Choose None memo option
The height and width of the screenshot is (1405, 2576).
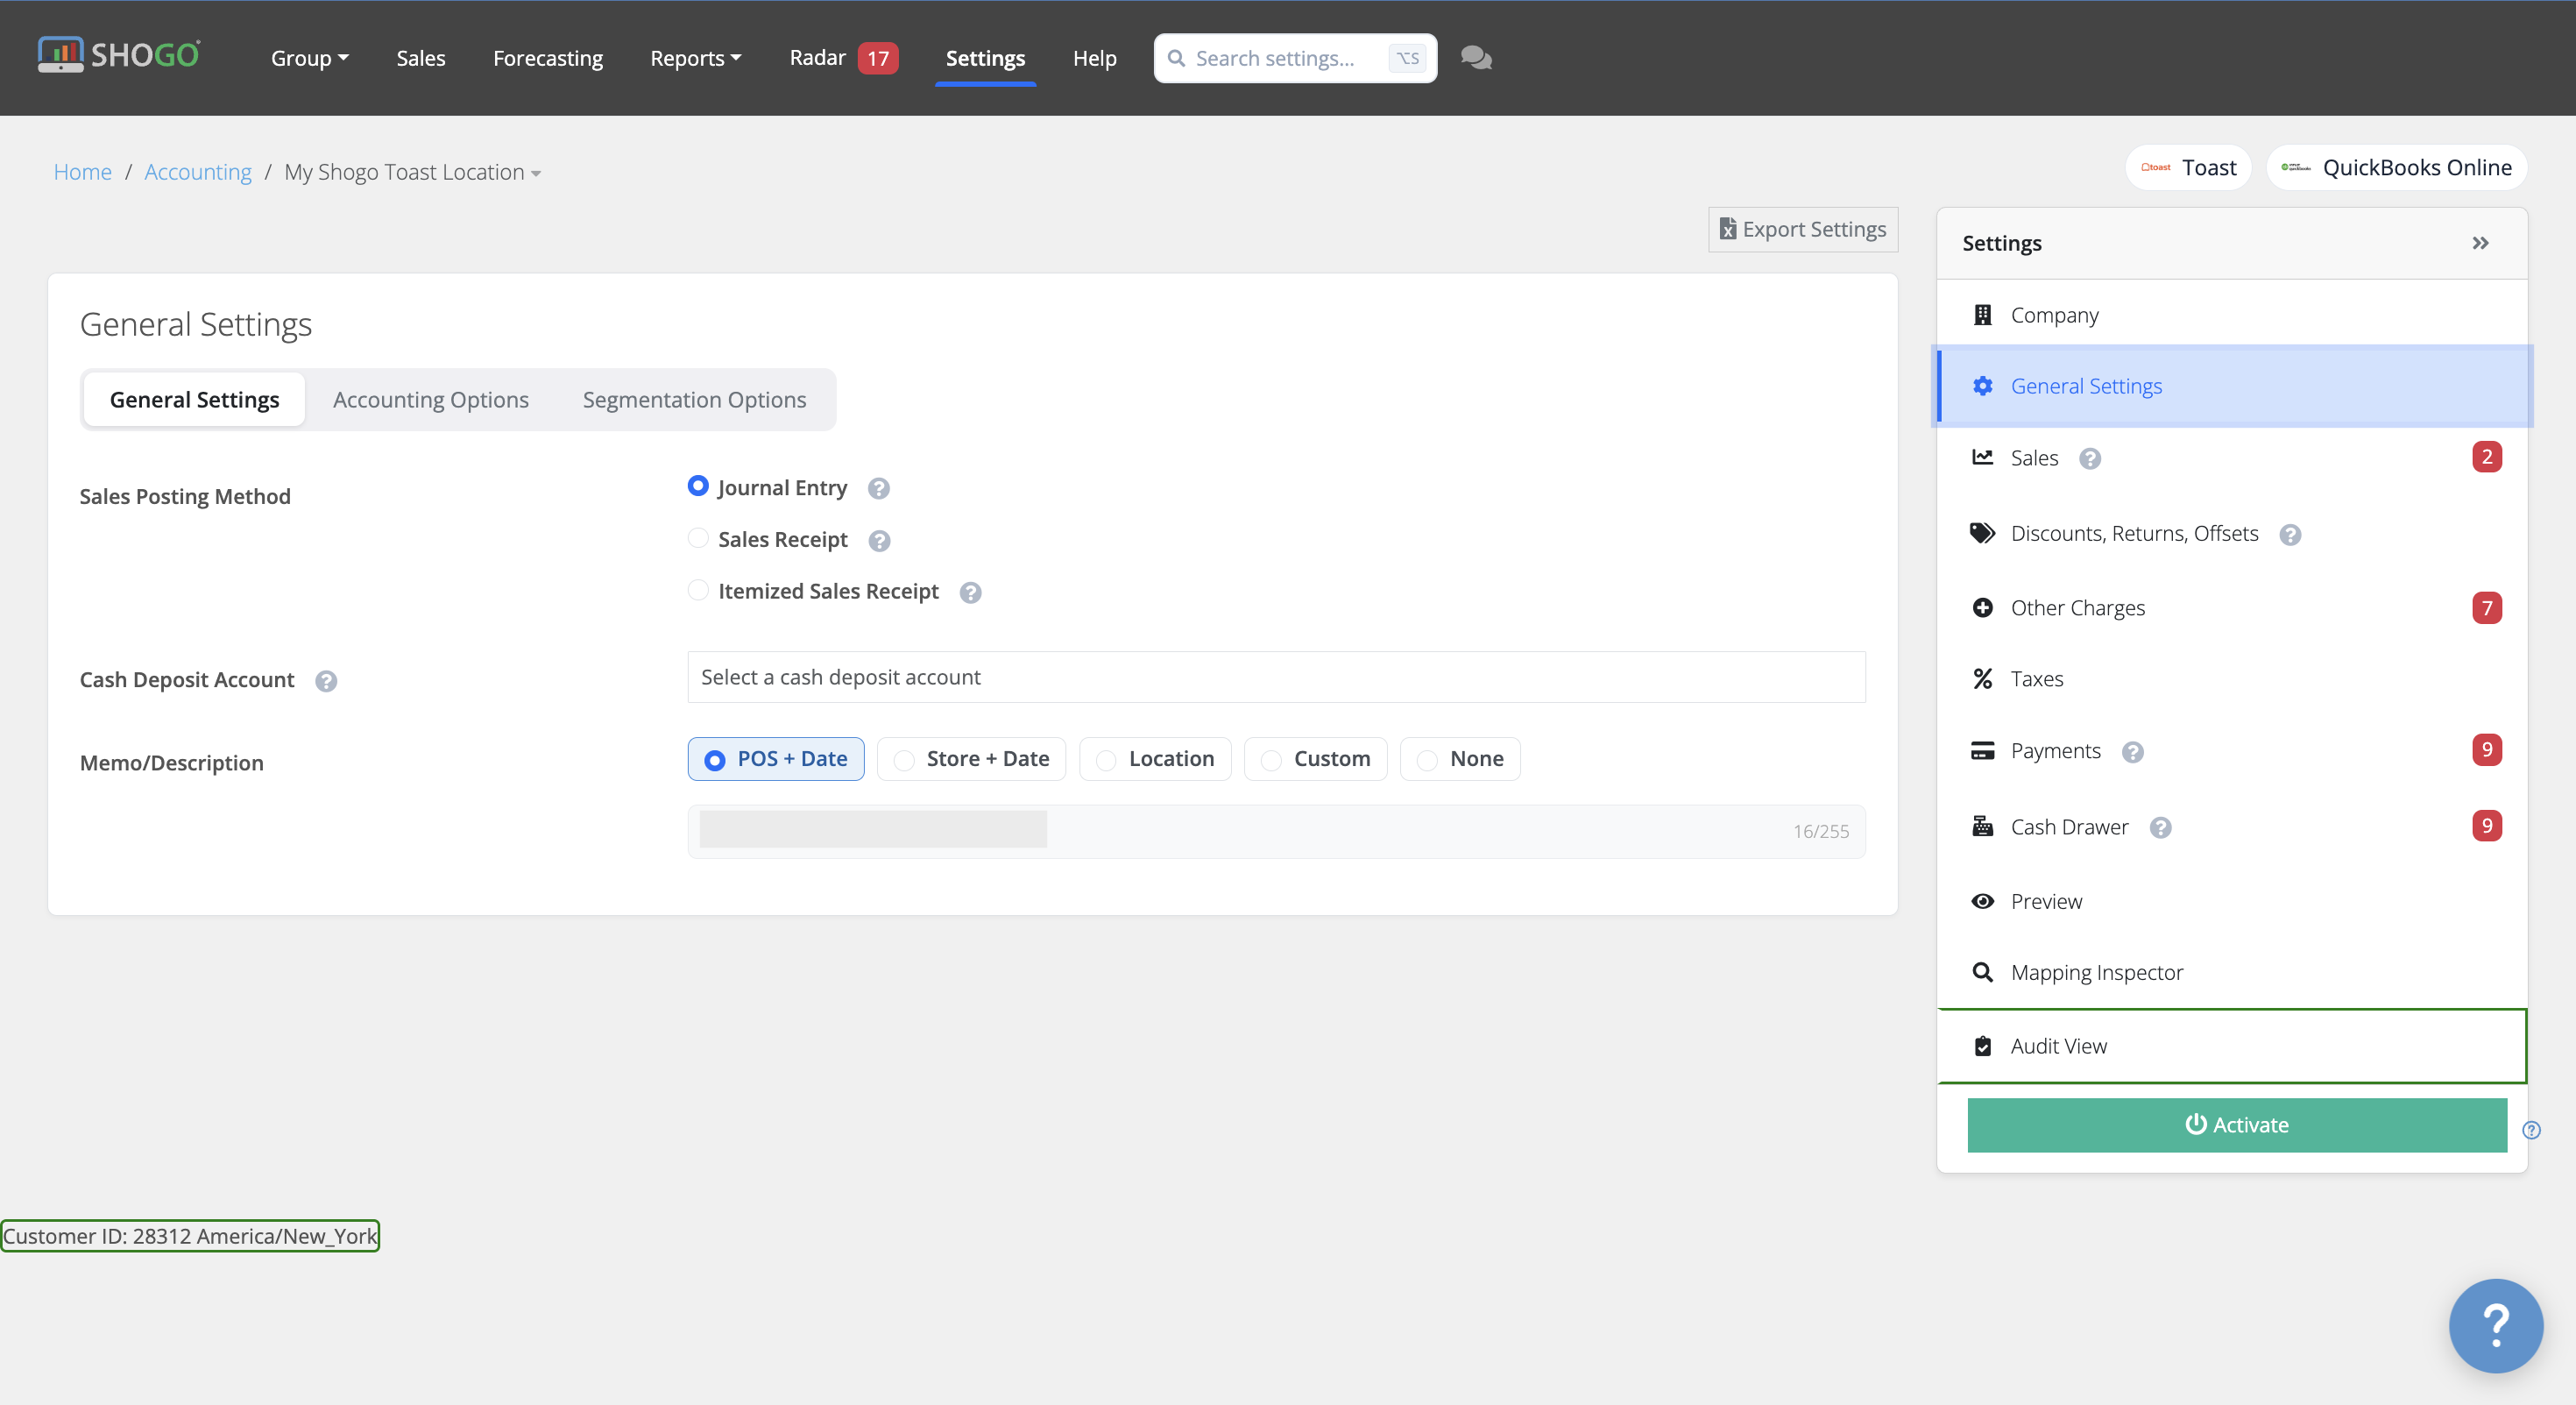click(x=1460, y=759)
